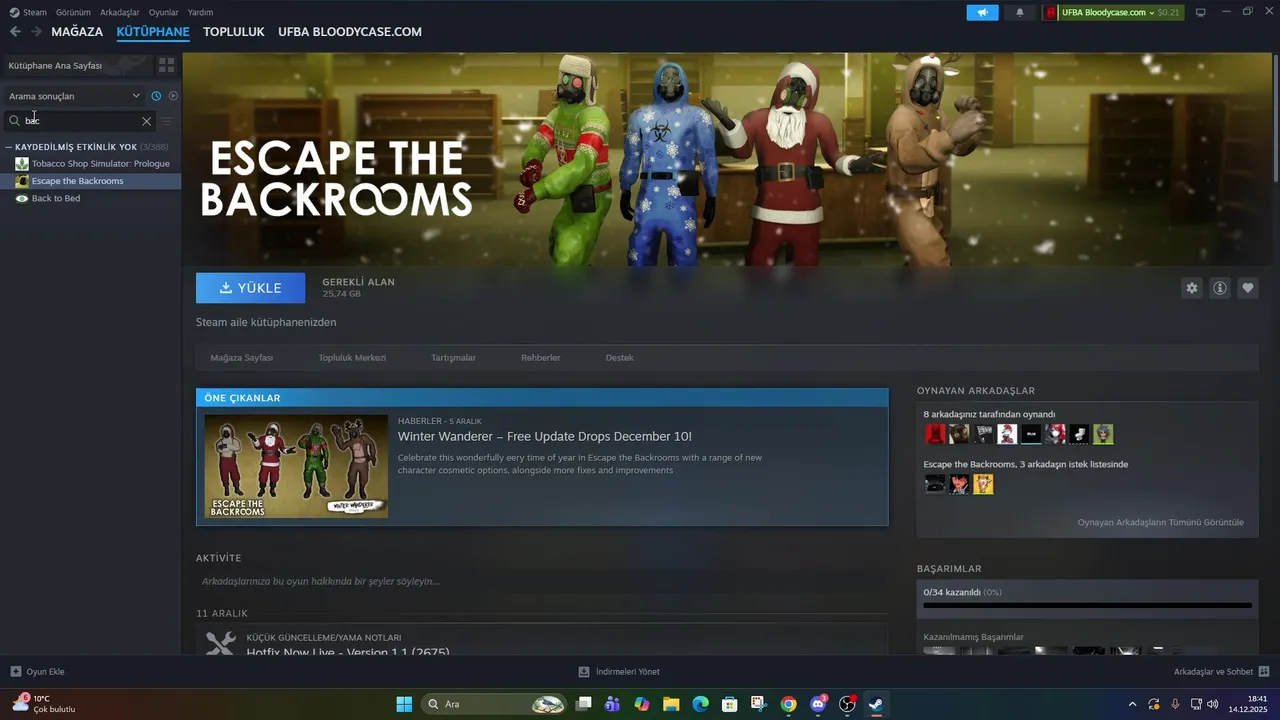Select Tobacco Shop Simulator: Prologue

100,163
